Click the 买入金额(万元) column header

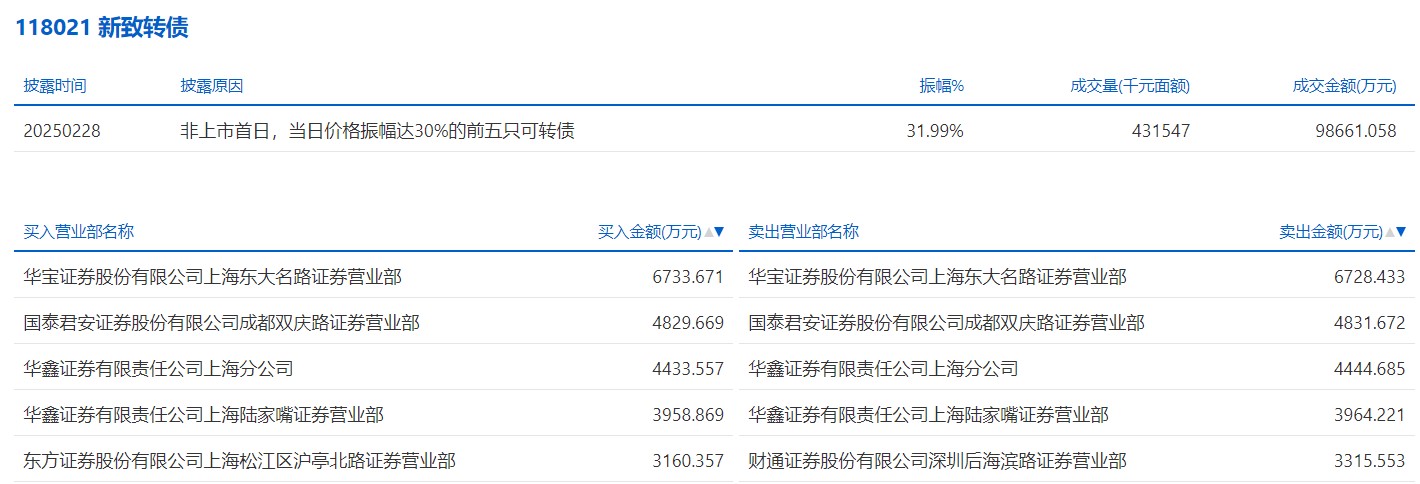click(650, 232)
